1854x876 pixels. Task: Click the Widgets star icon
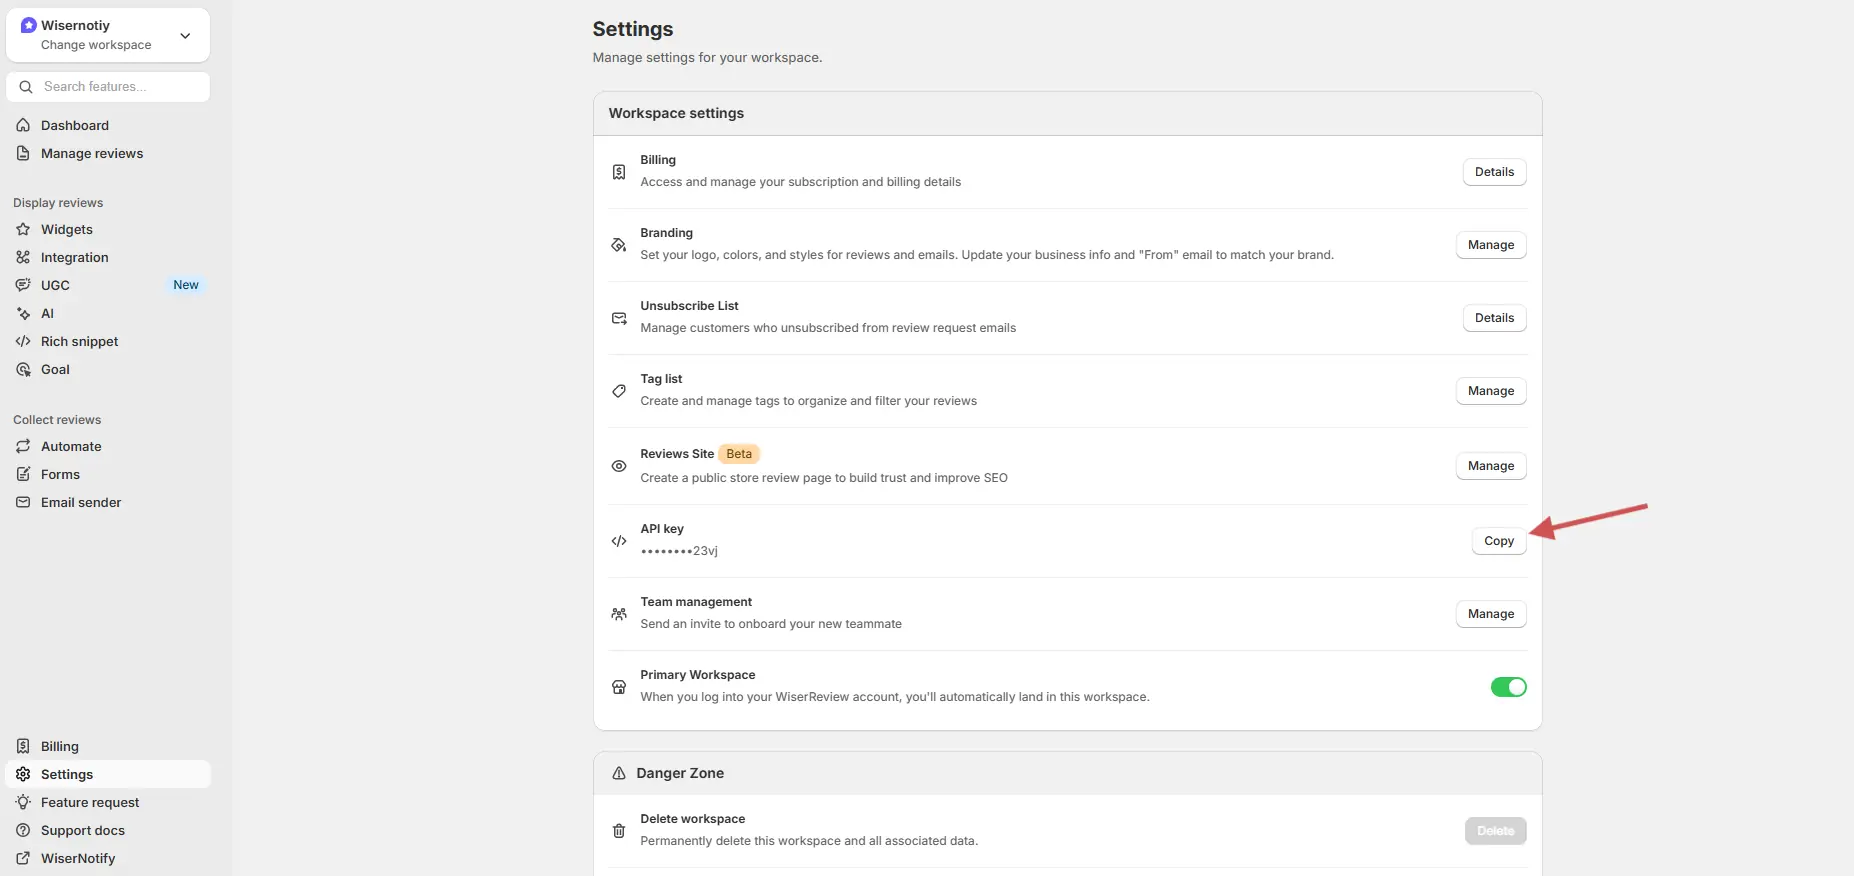23,229
